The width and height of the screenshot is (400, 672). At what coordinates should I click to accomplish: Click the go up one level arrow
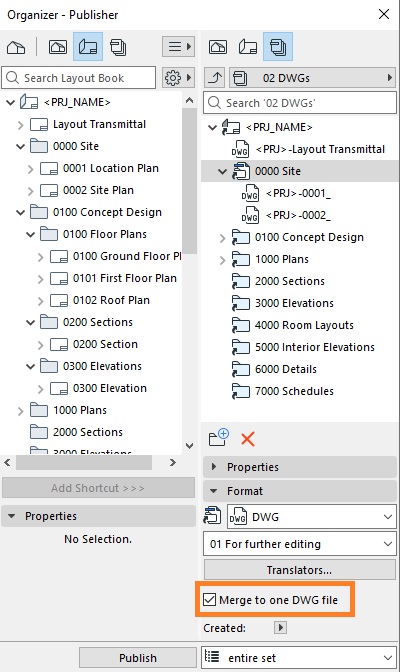215,78
